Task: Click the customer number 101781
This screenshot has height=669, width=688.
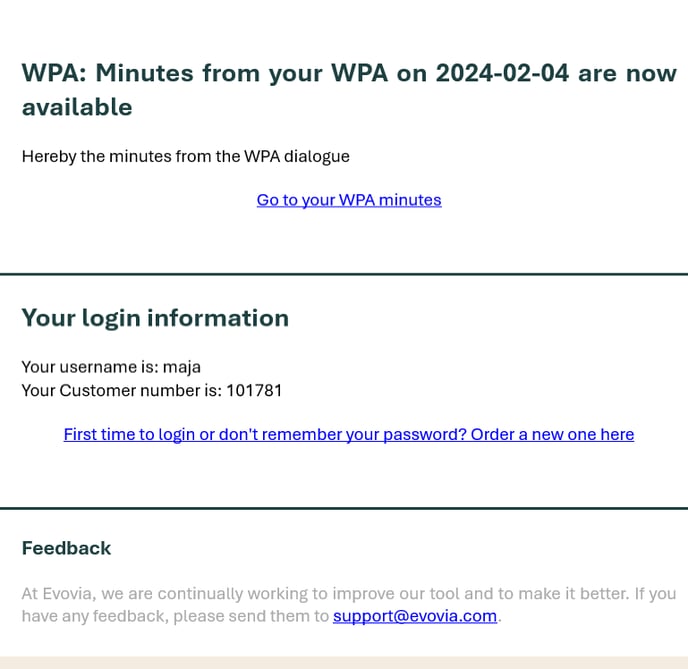Action: click(254, 390)
